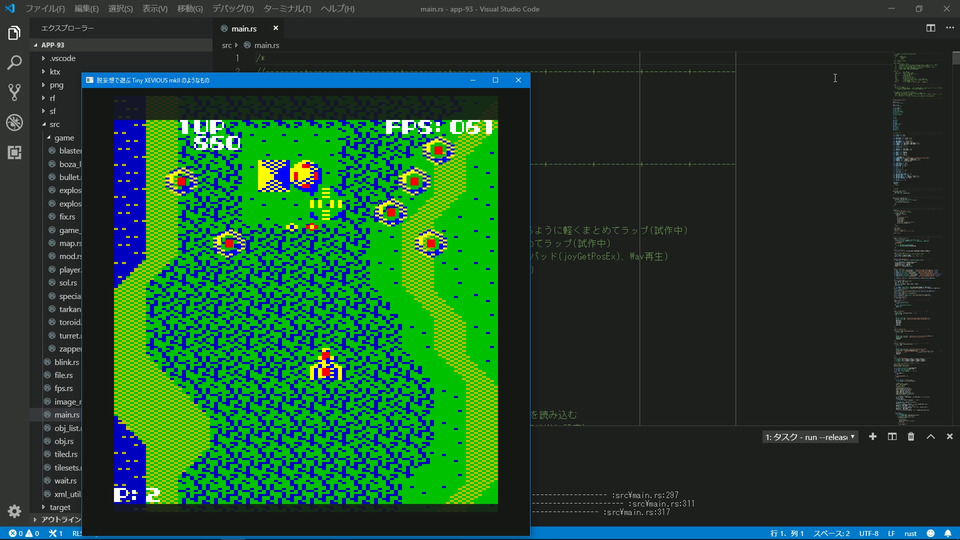Viewport: 960px width, 540px height.
Task: Open the ヘルプ(H) menu
Action: click(337, 9)
